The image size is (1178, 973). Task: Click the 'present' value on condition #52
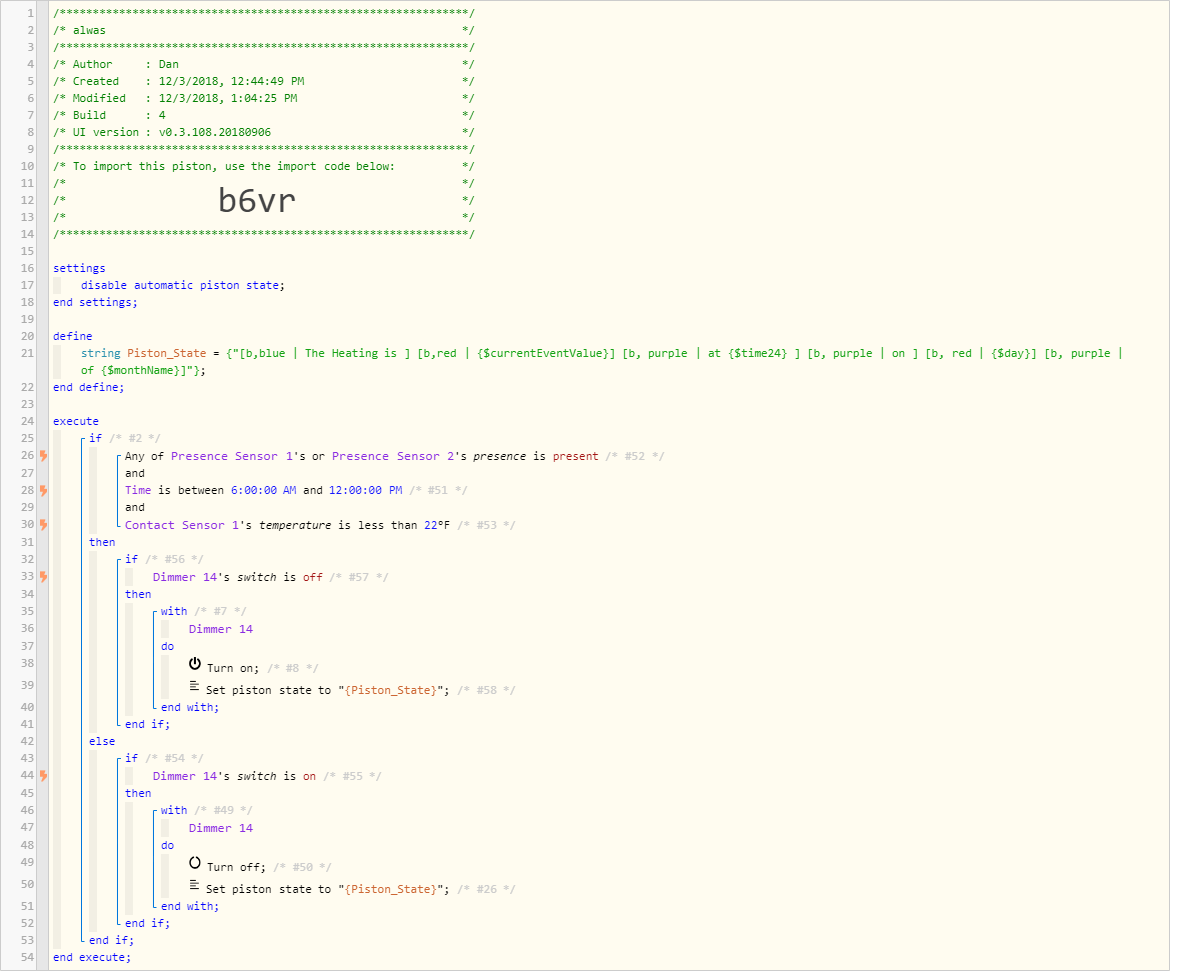pyautogui.click(x=575, y=457)
